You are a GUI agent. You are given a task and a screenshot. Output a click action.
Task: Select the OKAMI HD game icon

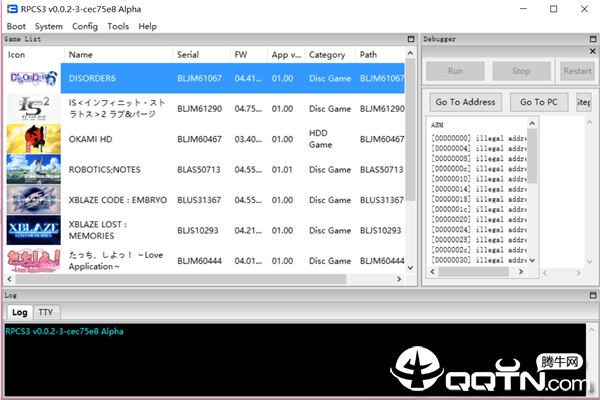point(34,139)
